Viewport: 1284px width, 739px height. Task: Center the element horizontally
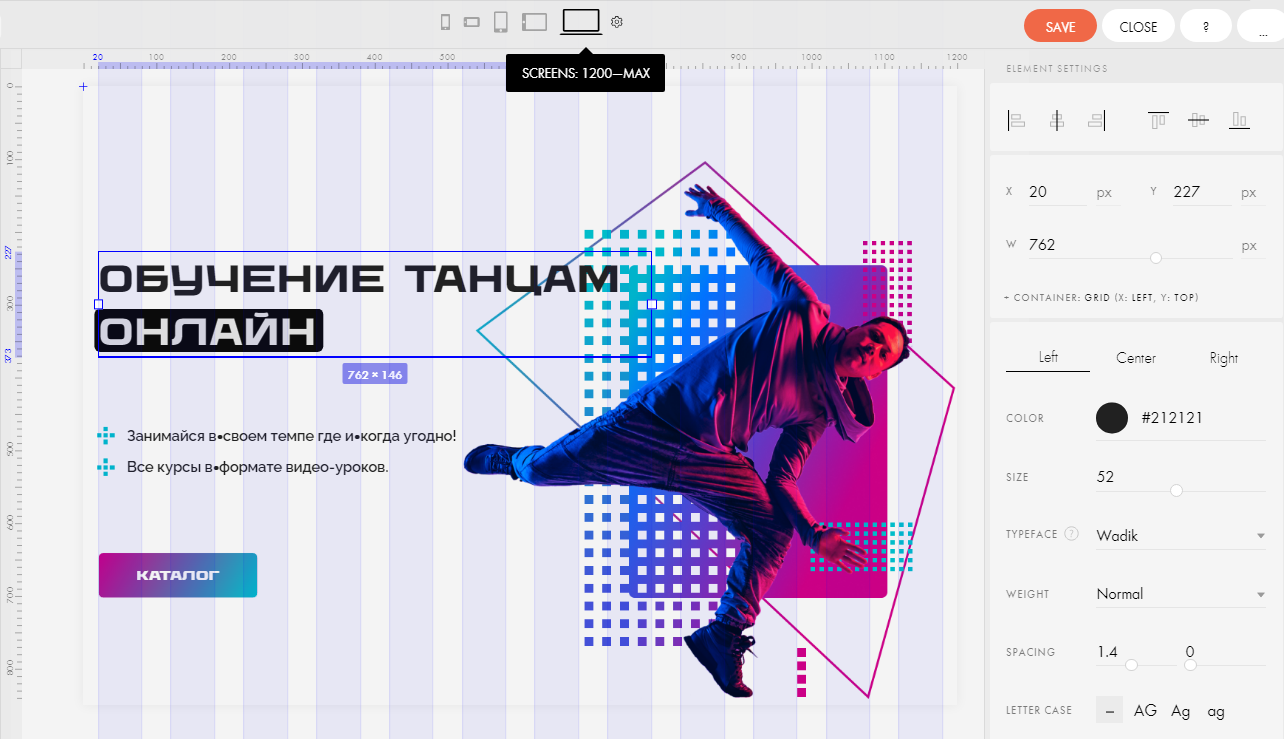tap(1057, 121)
